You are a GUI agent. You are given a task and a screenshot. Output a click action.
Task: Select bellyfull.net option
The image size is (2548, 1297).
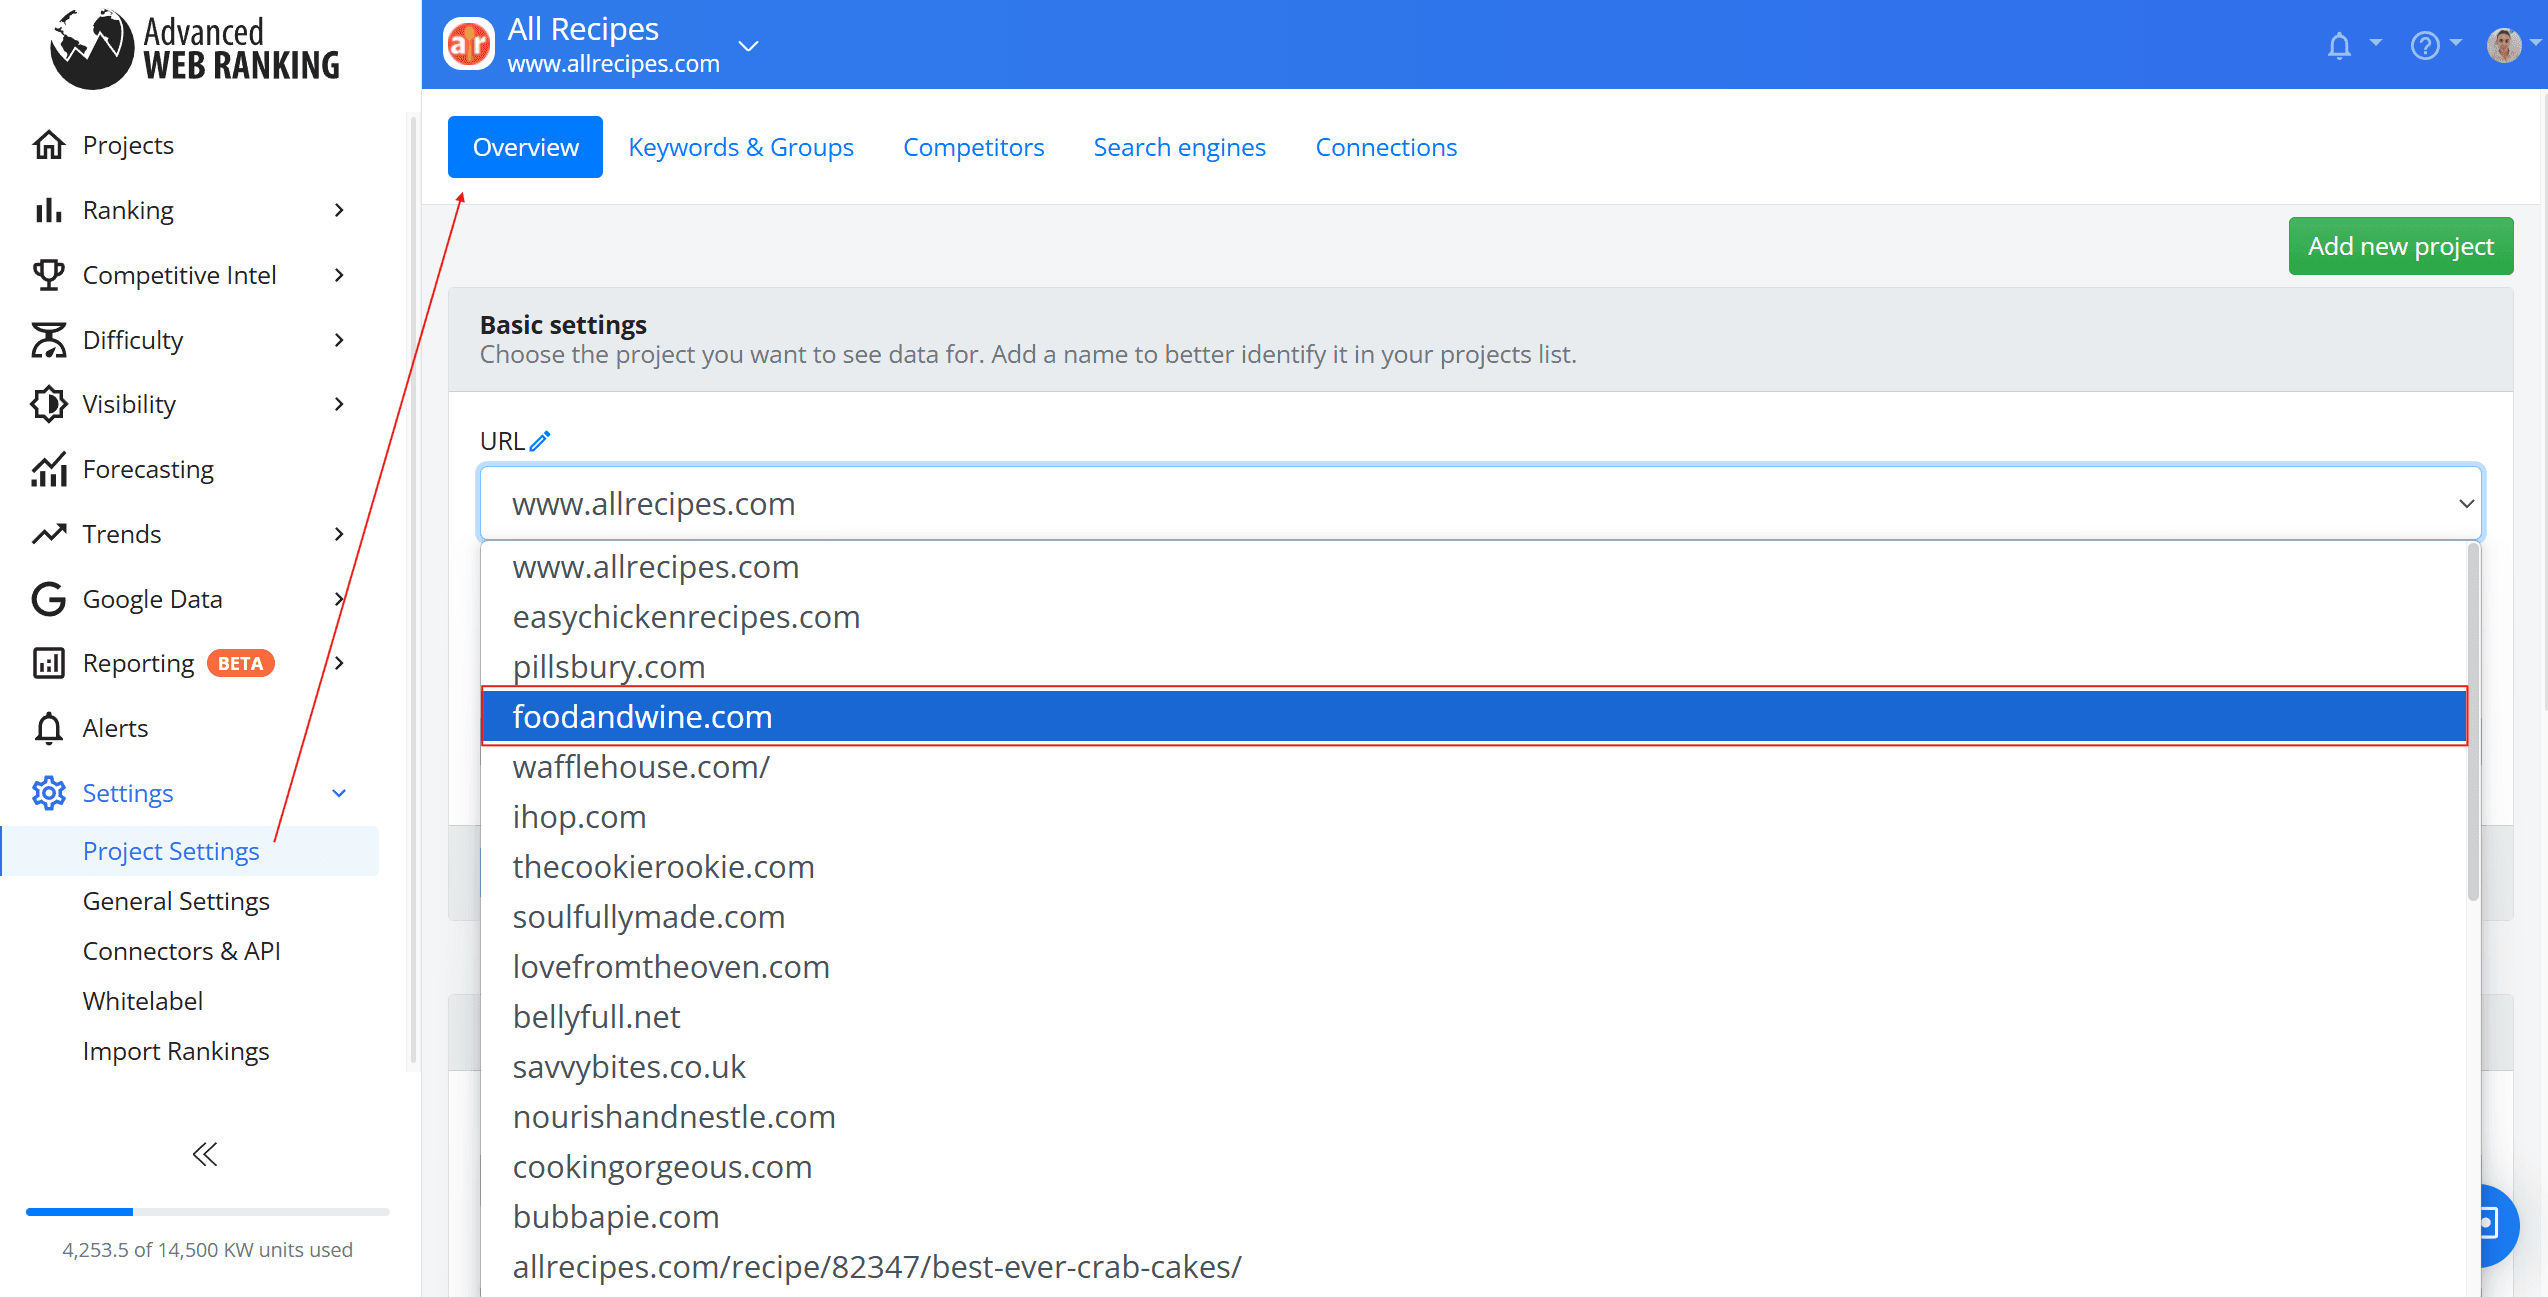point(1474,1017)
